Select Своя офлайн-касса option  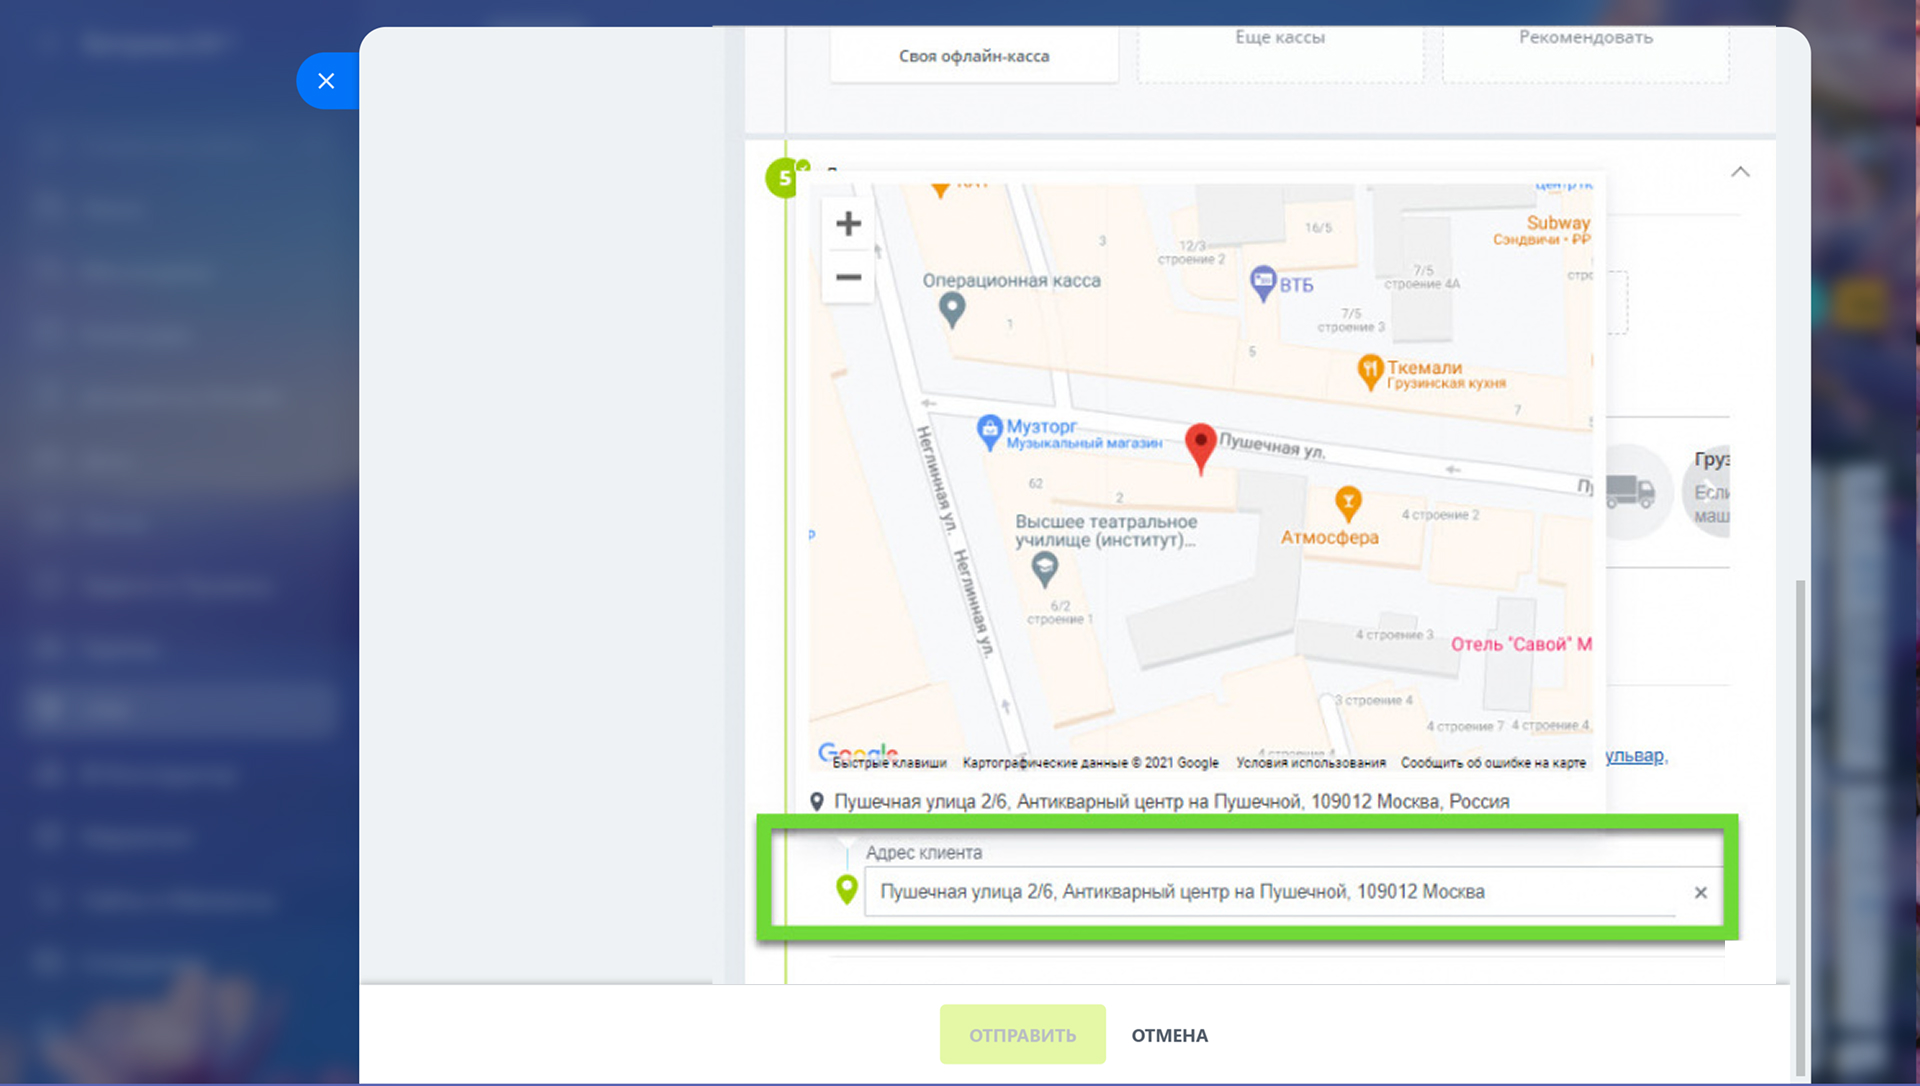[974, 56]
